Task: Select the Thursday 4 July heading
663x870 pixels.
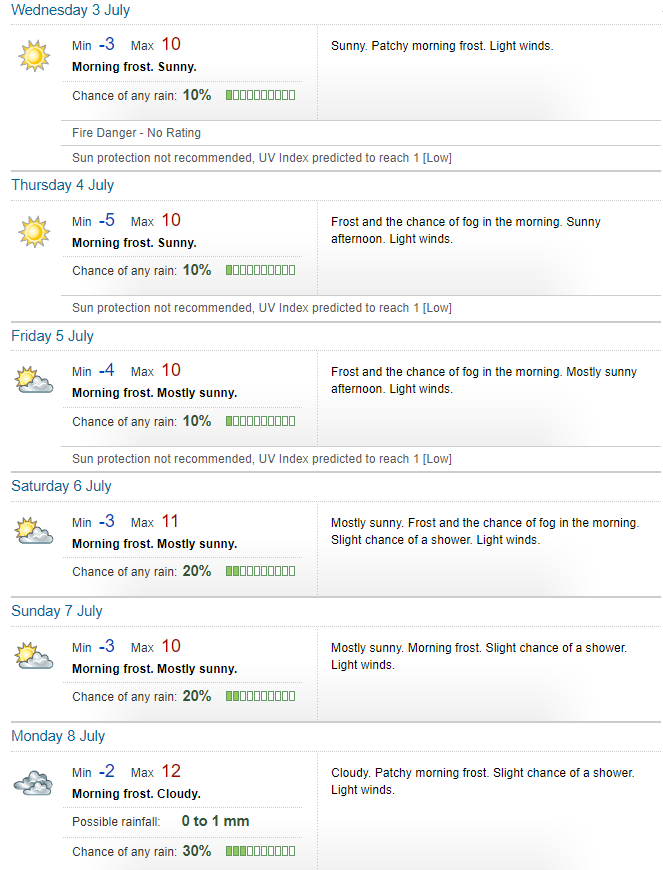Action: point(63,185)
